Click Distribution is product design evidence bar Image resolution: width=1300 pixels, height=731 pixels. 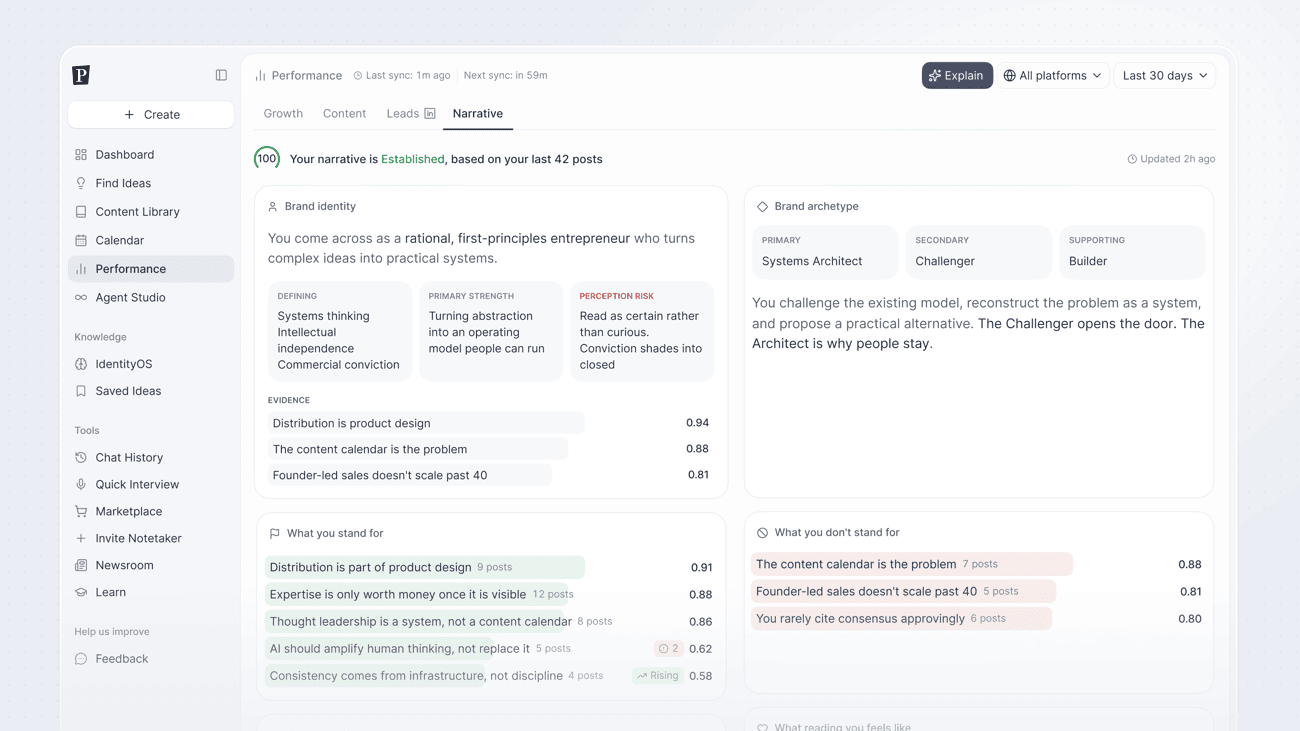[x=426, y=423]
